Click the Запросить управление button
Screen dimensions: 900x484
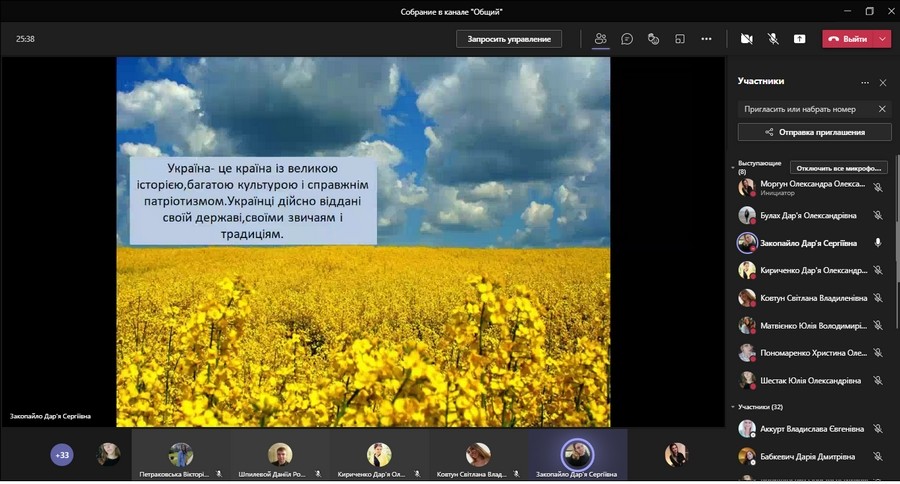pos(509,39)
